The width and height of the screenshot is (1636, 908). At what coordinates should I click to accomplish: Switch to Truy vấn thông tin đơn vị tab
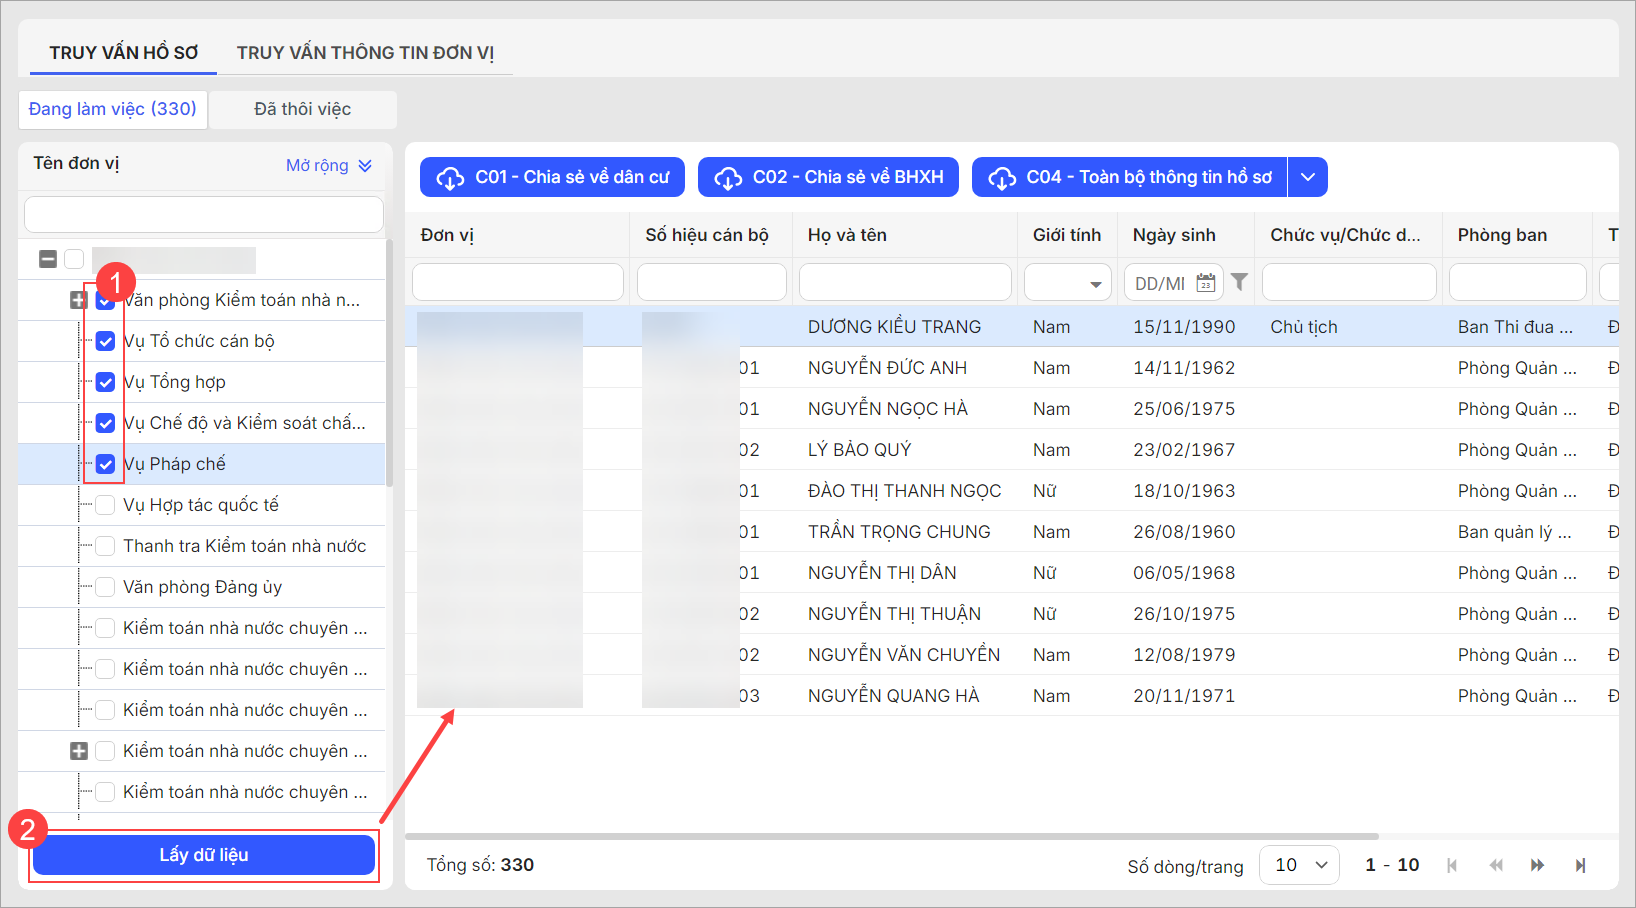click(365, 53)
